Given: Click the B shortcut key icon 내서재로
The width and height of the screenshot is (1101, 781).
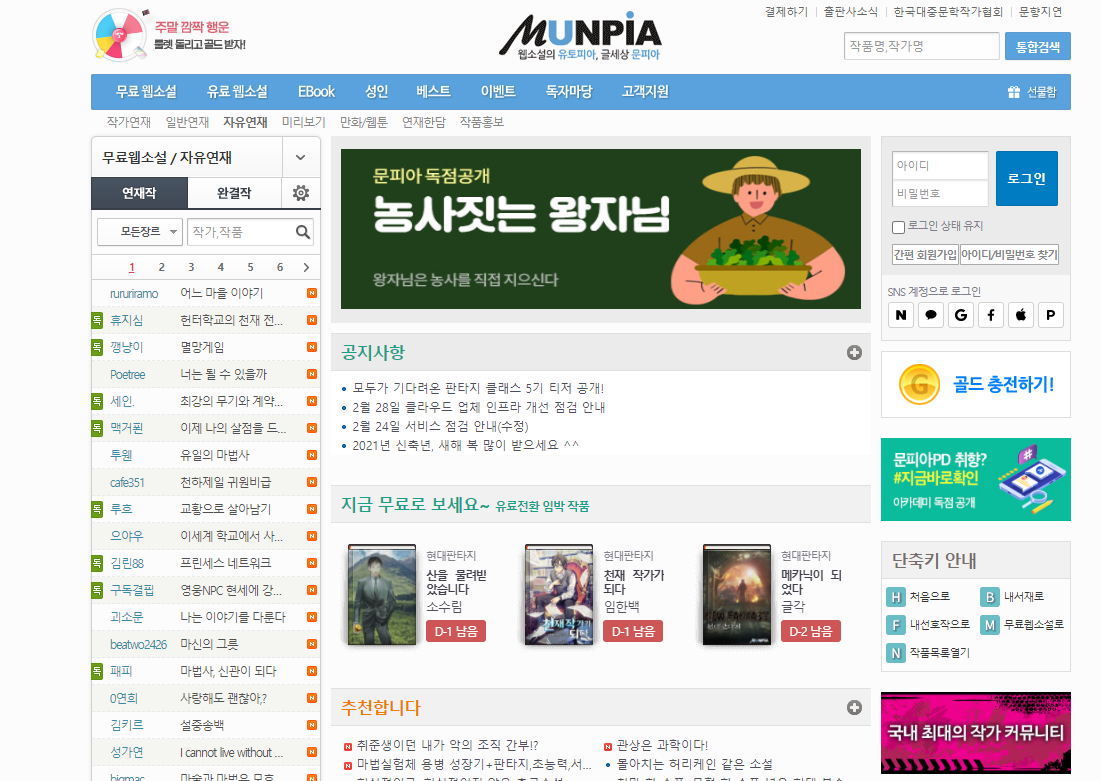Looking at the screenshot, I should tap(989, 597).
